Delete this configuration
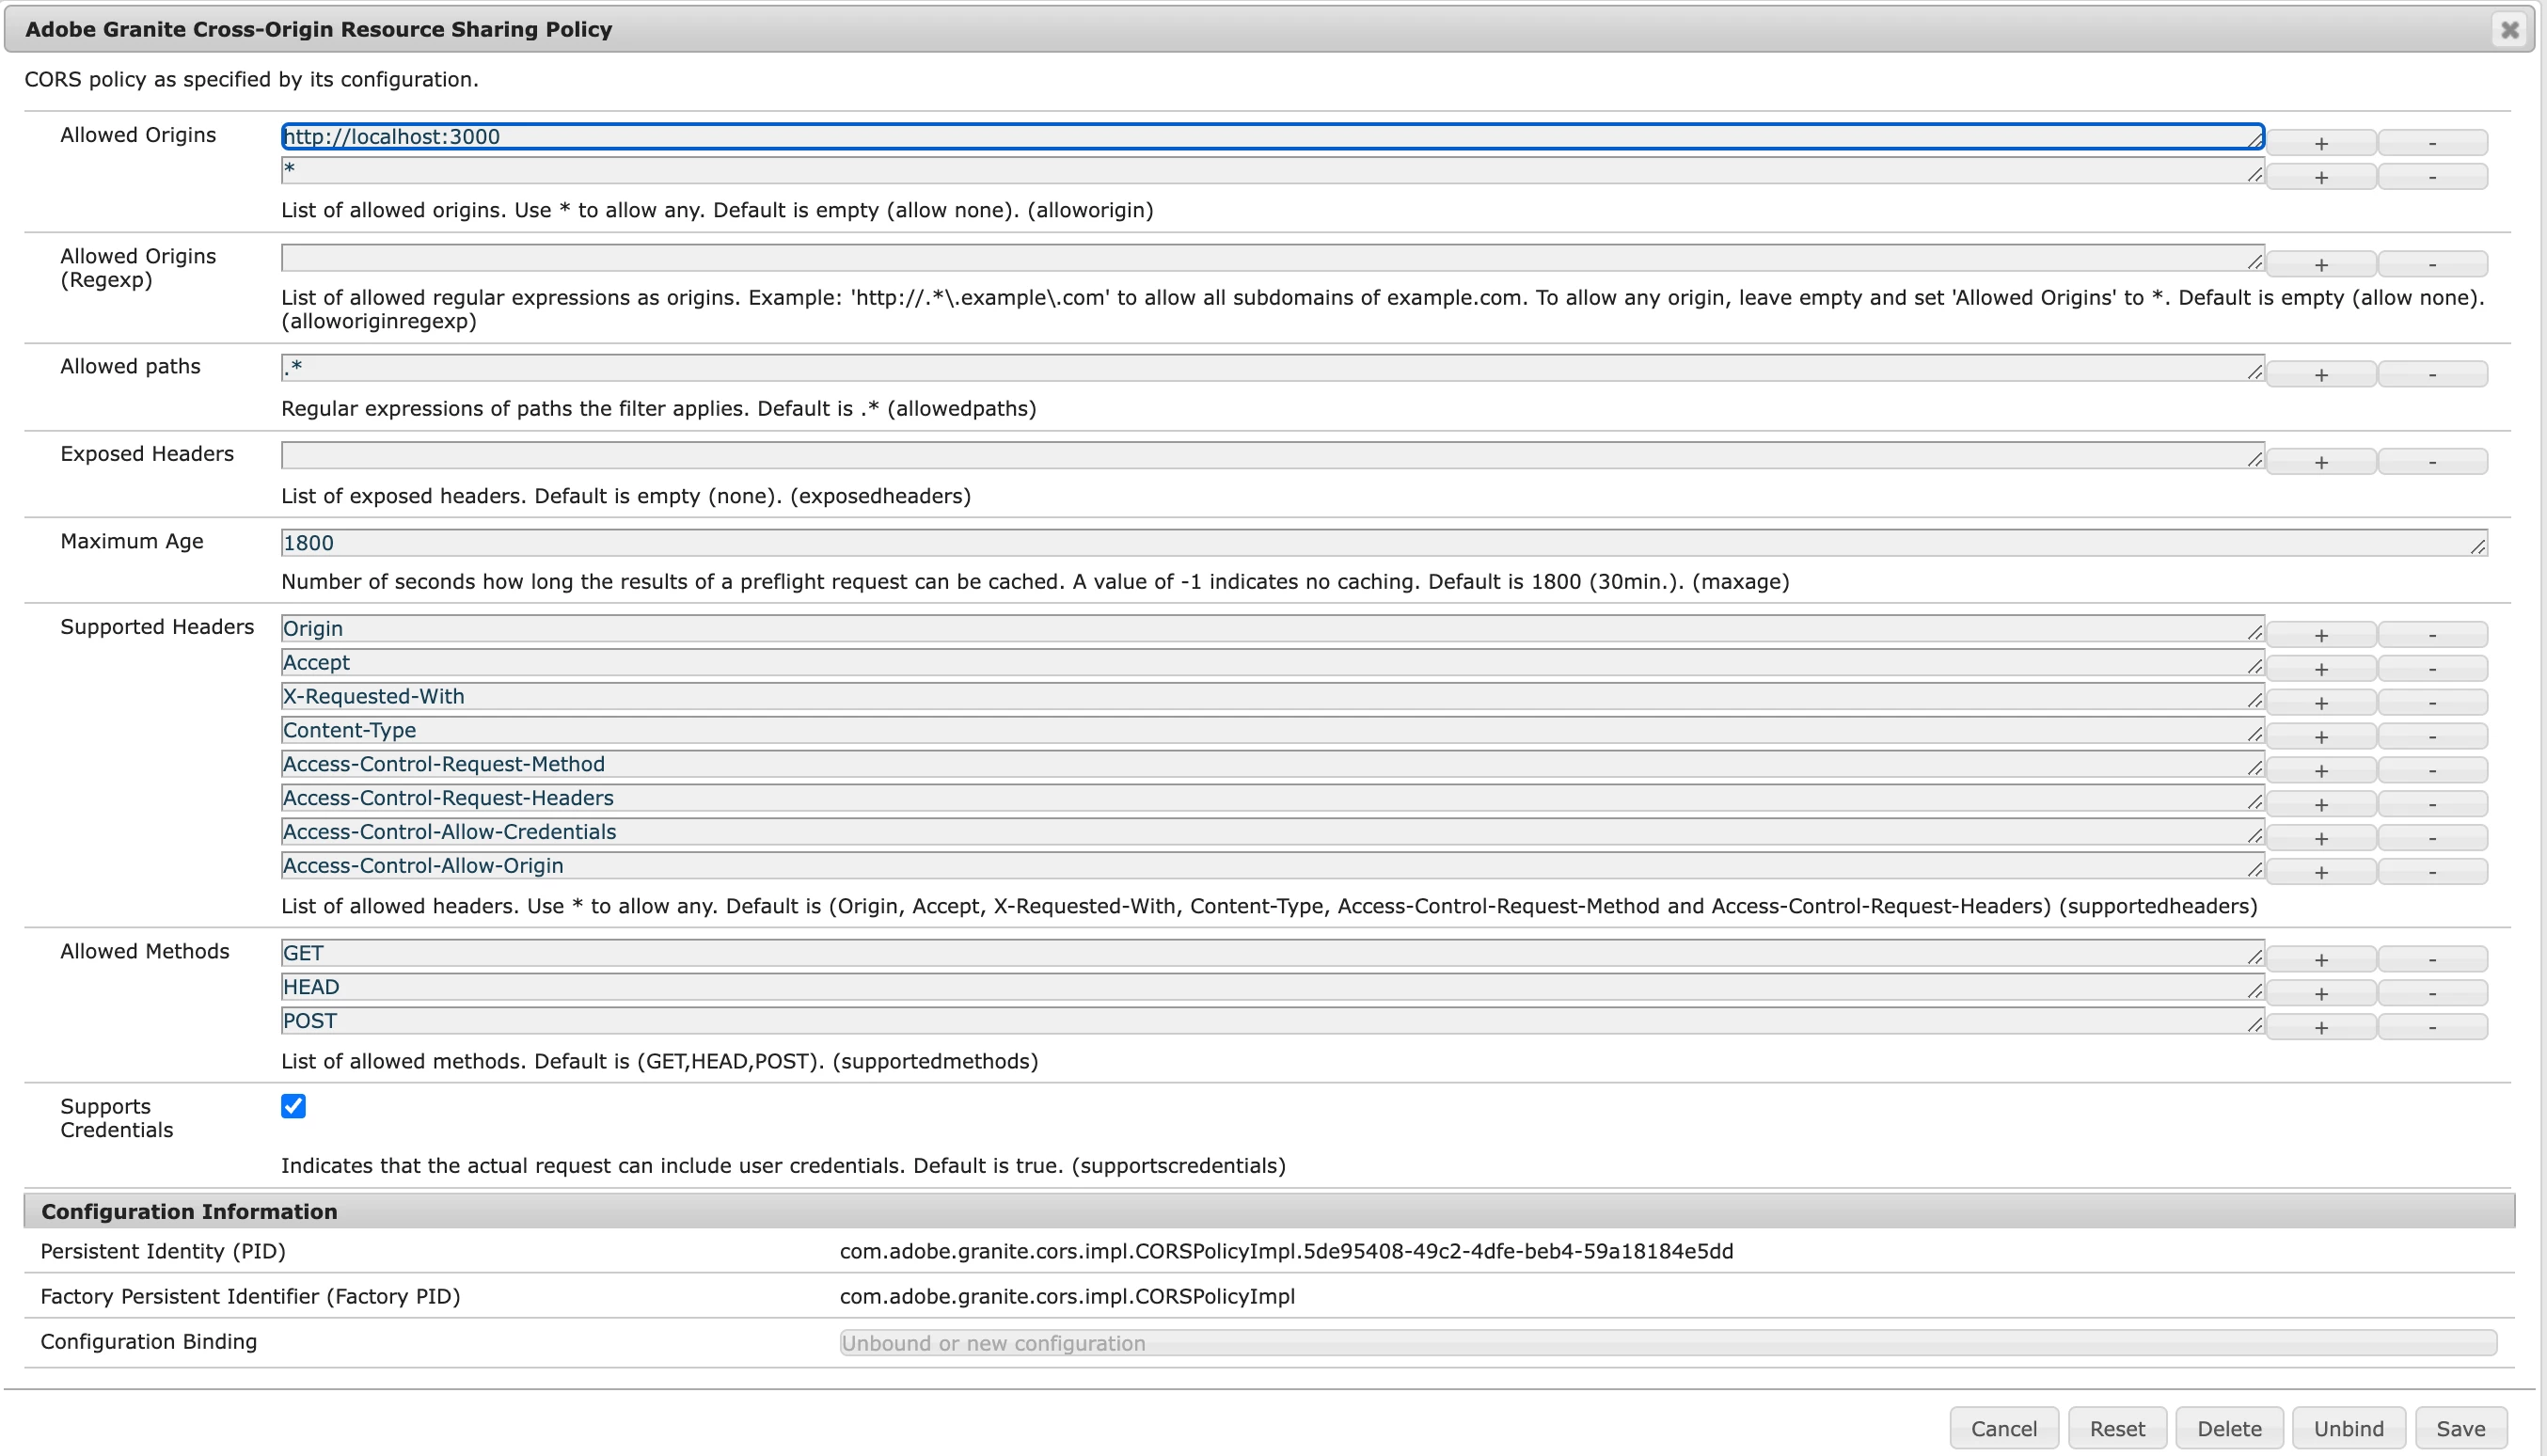 [x=2228, y=1428]
